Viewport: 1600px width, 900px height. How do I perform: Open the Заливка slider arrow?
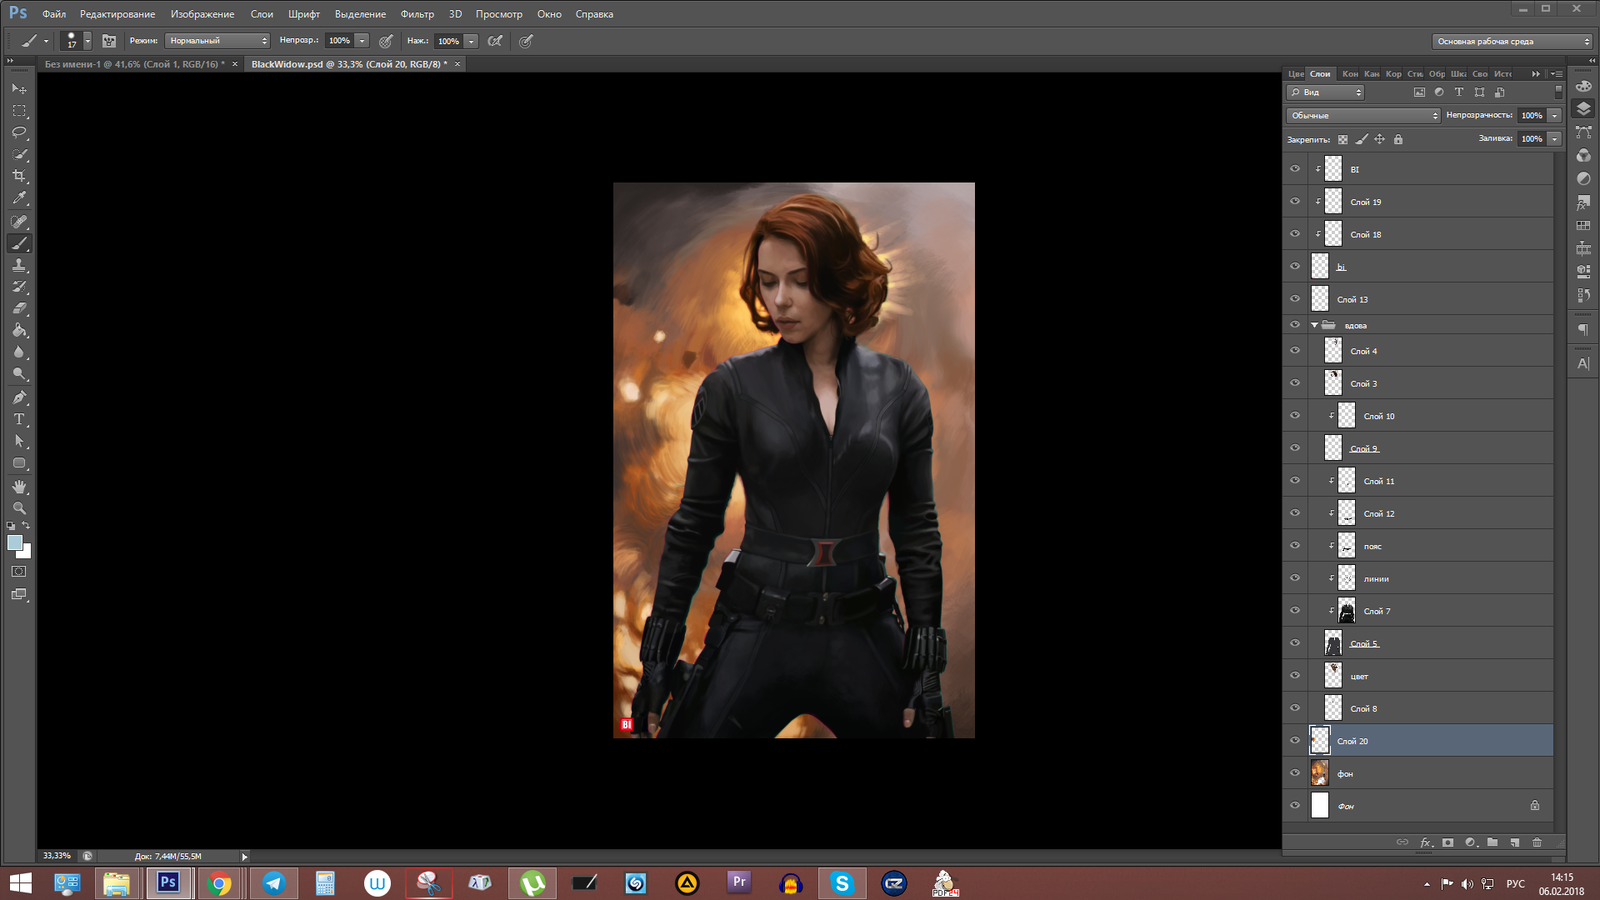1554,139
